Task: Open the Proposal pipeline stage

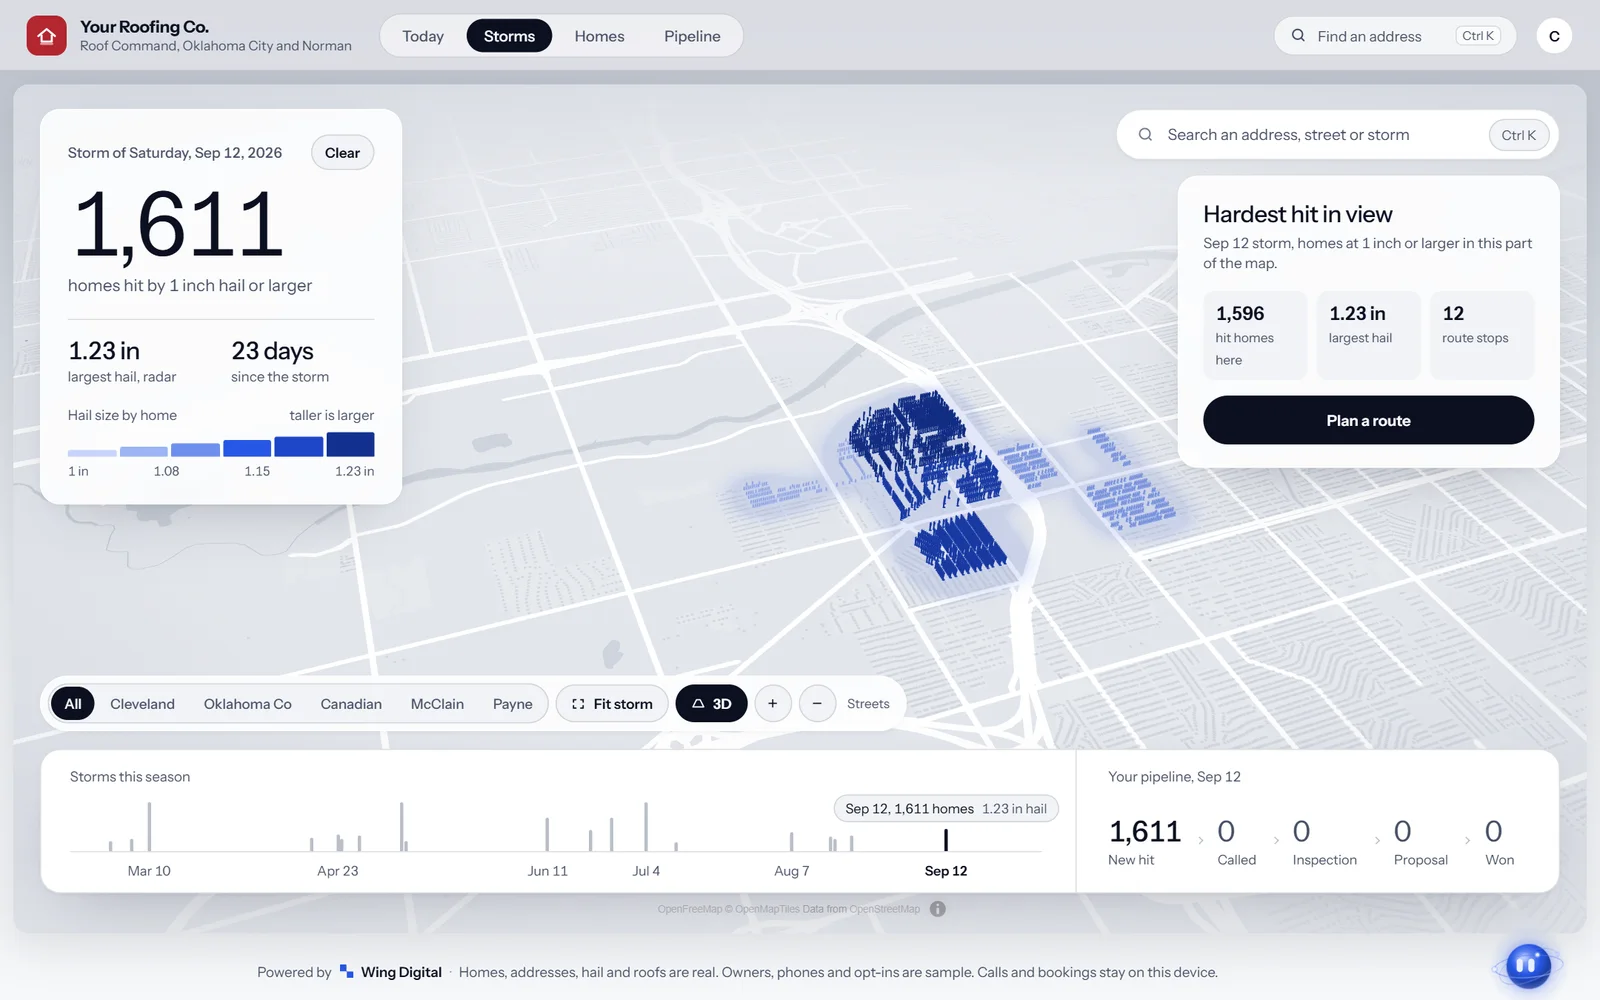Action: (1420, 841)
